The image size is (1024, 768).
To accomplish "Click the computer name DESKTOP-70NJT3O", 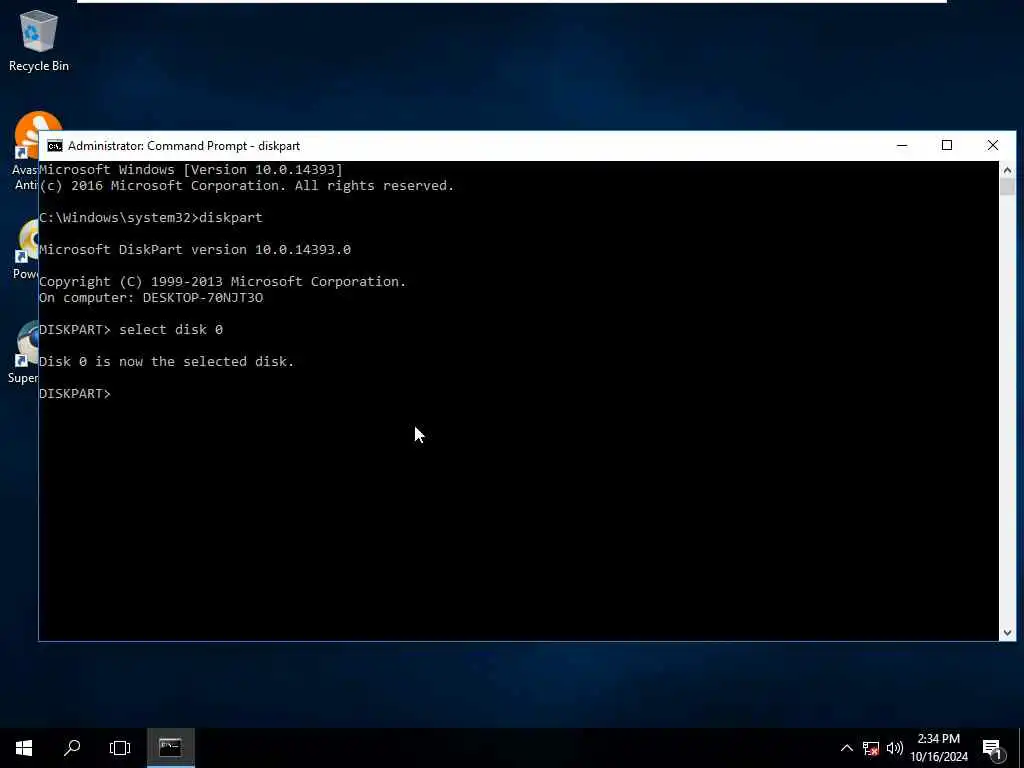I will tap(203, 298).
